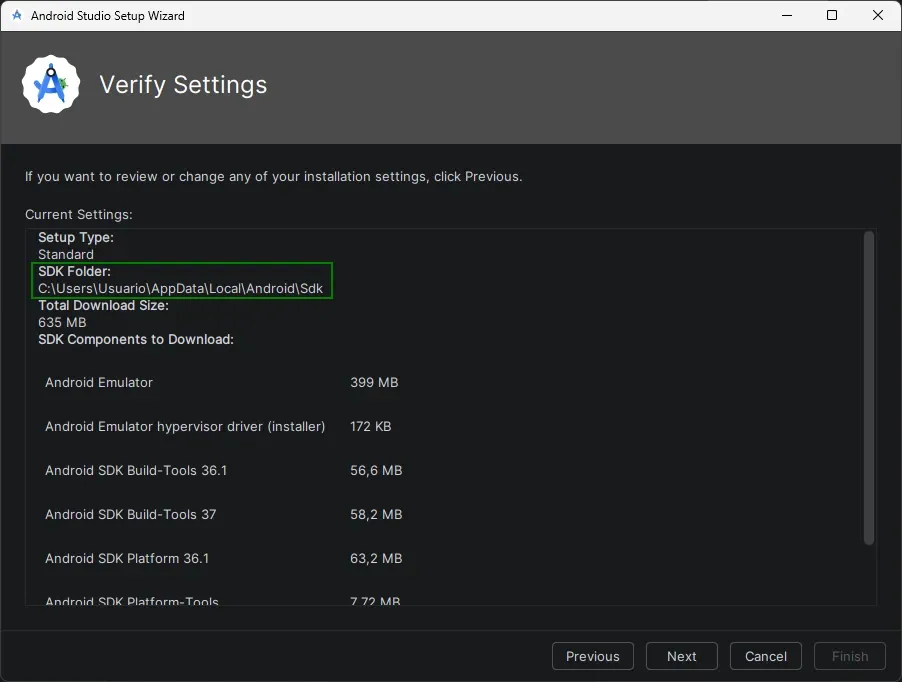Image resolution: width=902 pixels, height=682 pixels.
Task: Click the '56,6 MB' size value
Action: [376, 470]
